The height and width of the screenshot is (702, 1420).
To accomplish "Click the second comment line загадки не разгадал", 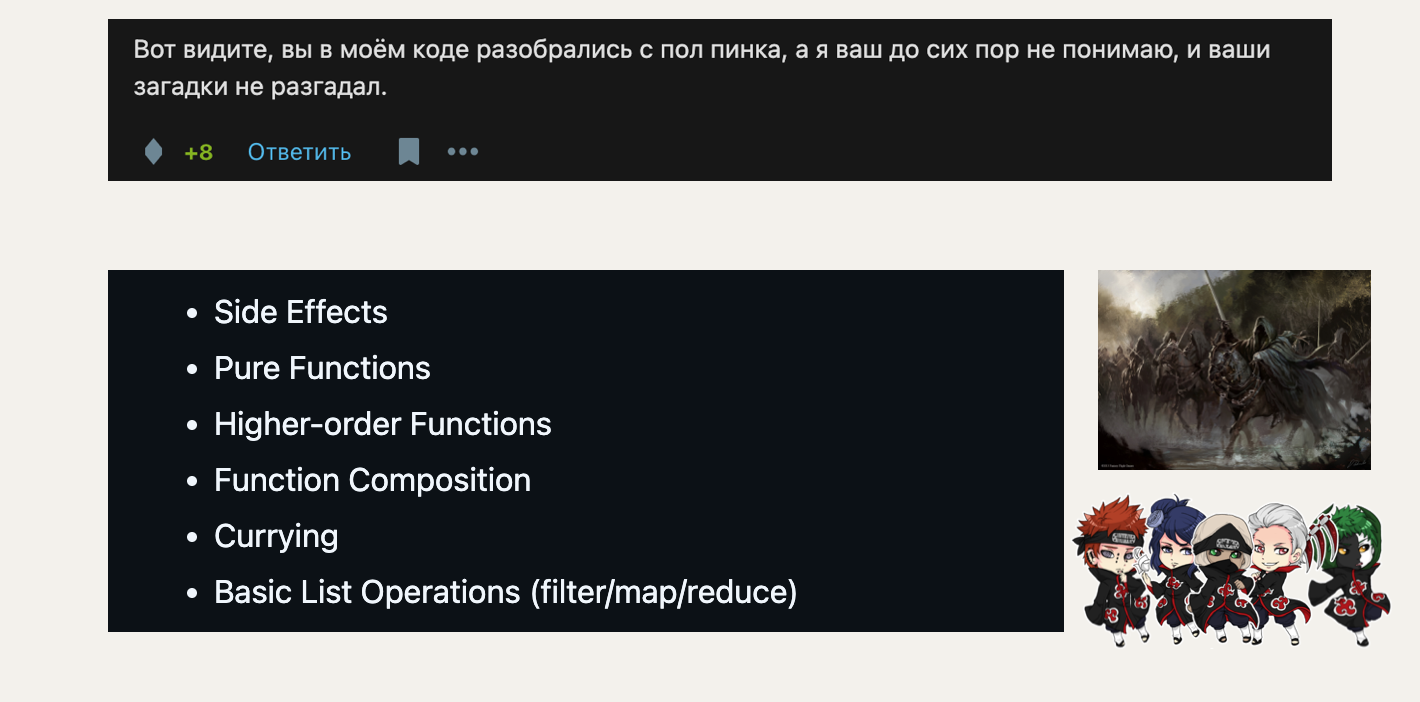I will 260,87.
